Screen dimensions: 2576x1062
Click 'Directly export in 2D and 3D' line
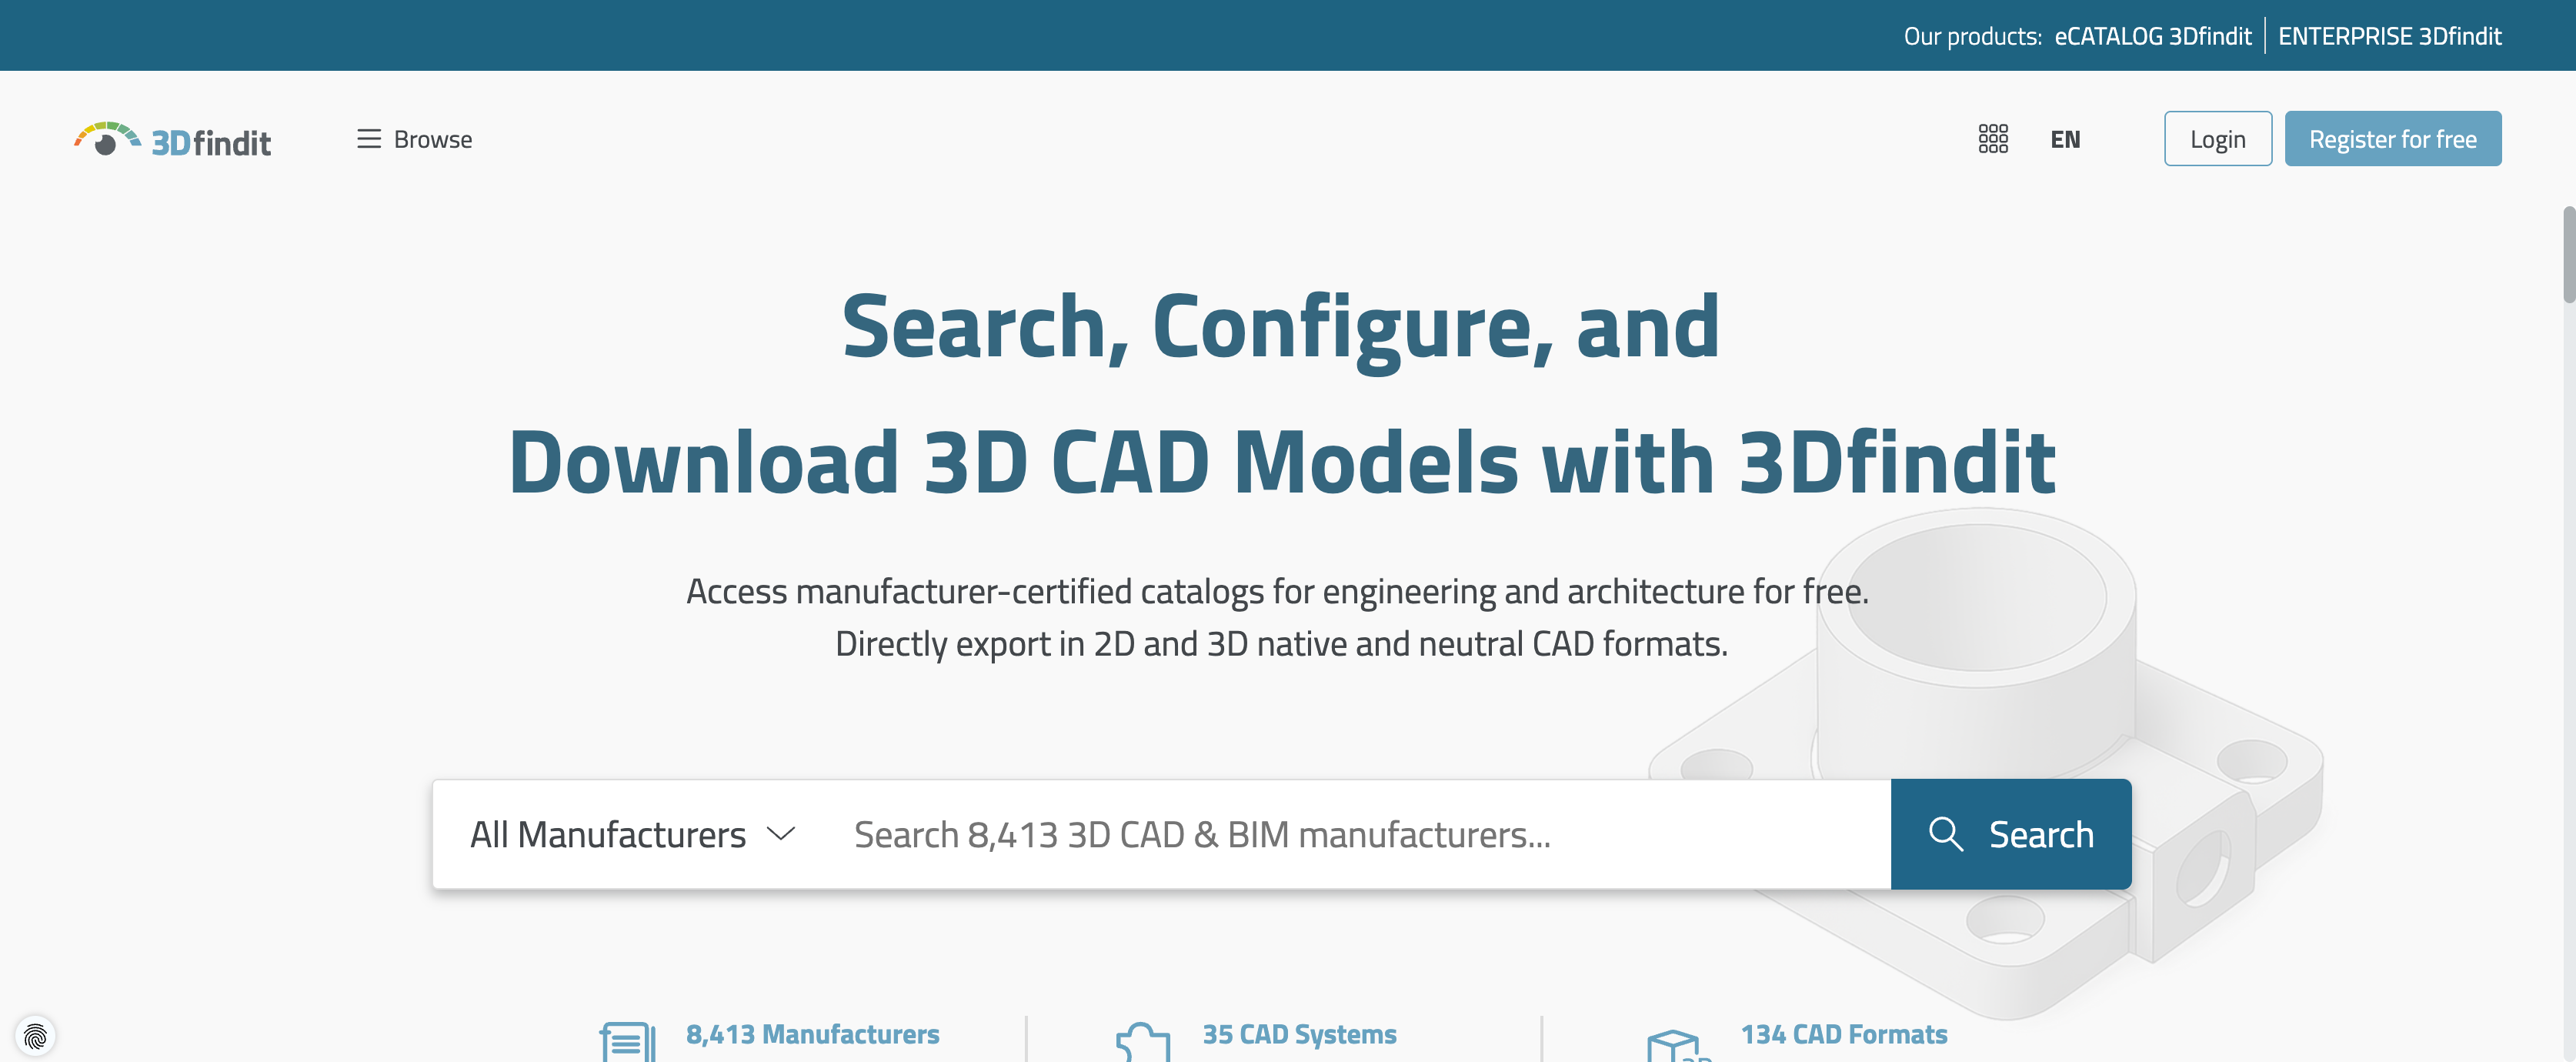pyautogui.click(x=1281, y=643)
